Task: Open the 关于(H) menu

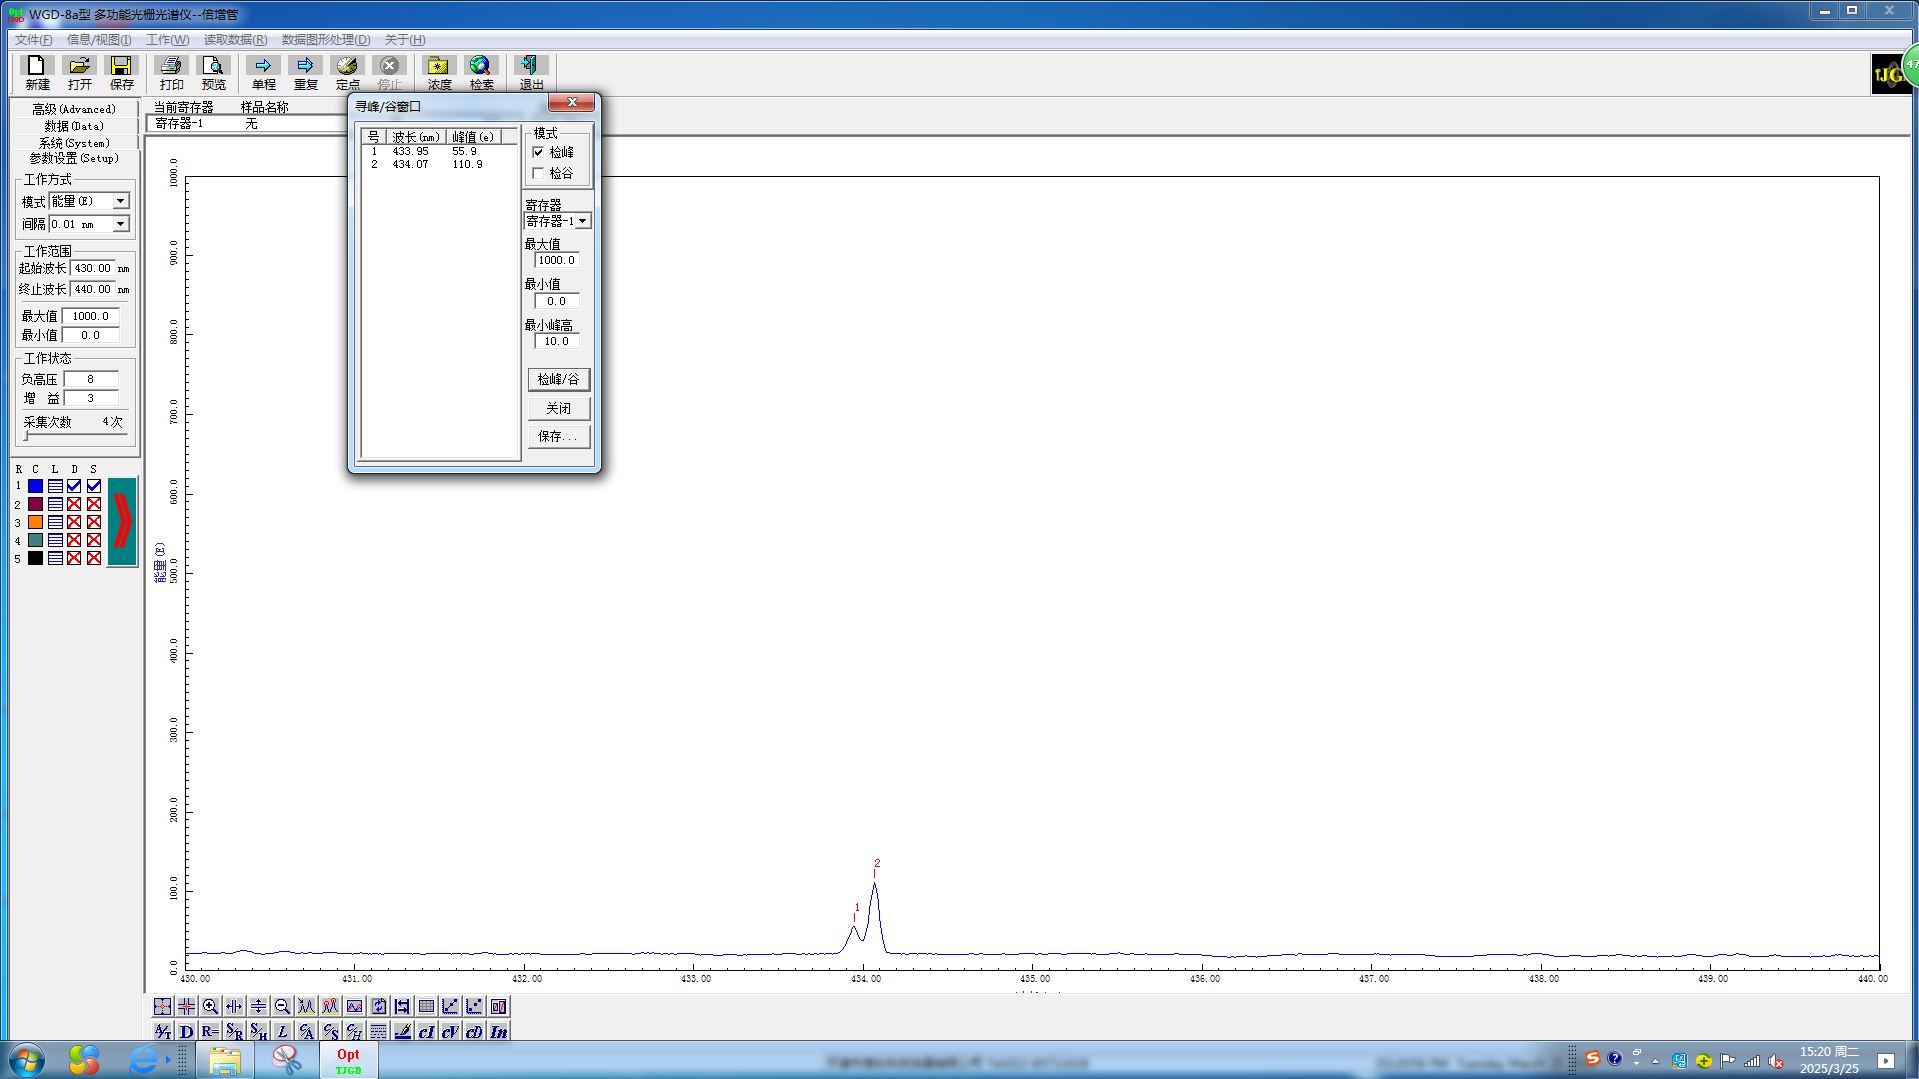Action: pos(404,40)
